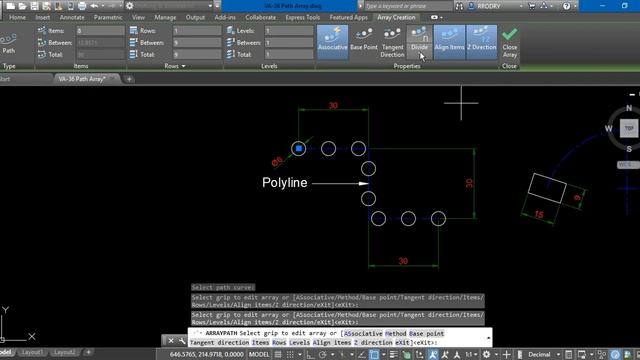The image size is (640, 360).
Task: Click the Autodesk App Store cart icon
Action: coord(531,6)
